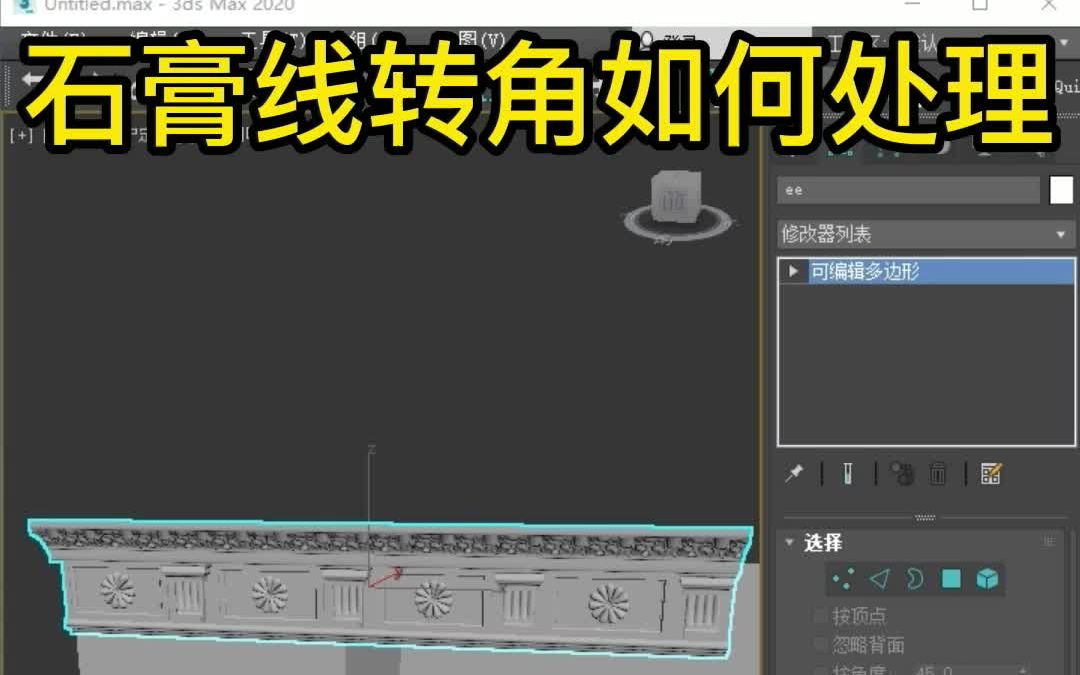Enable the 按角度 checkbox
This screenshot has height=675, width=1080.
coord(821,668)
